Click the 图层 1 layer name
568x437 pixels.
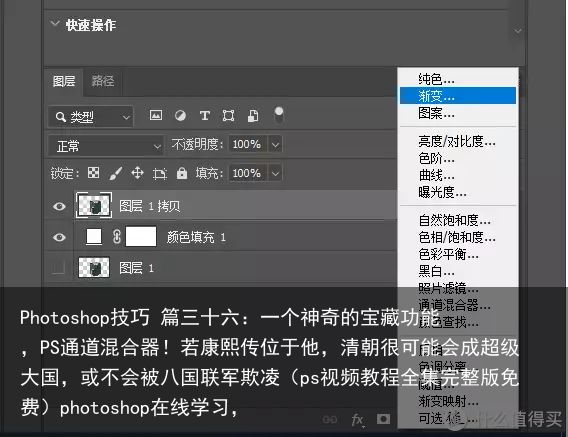tap(136, 268)
